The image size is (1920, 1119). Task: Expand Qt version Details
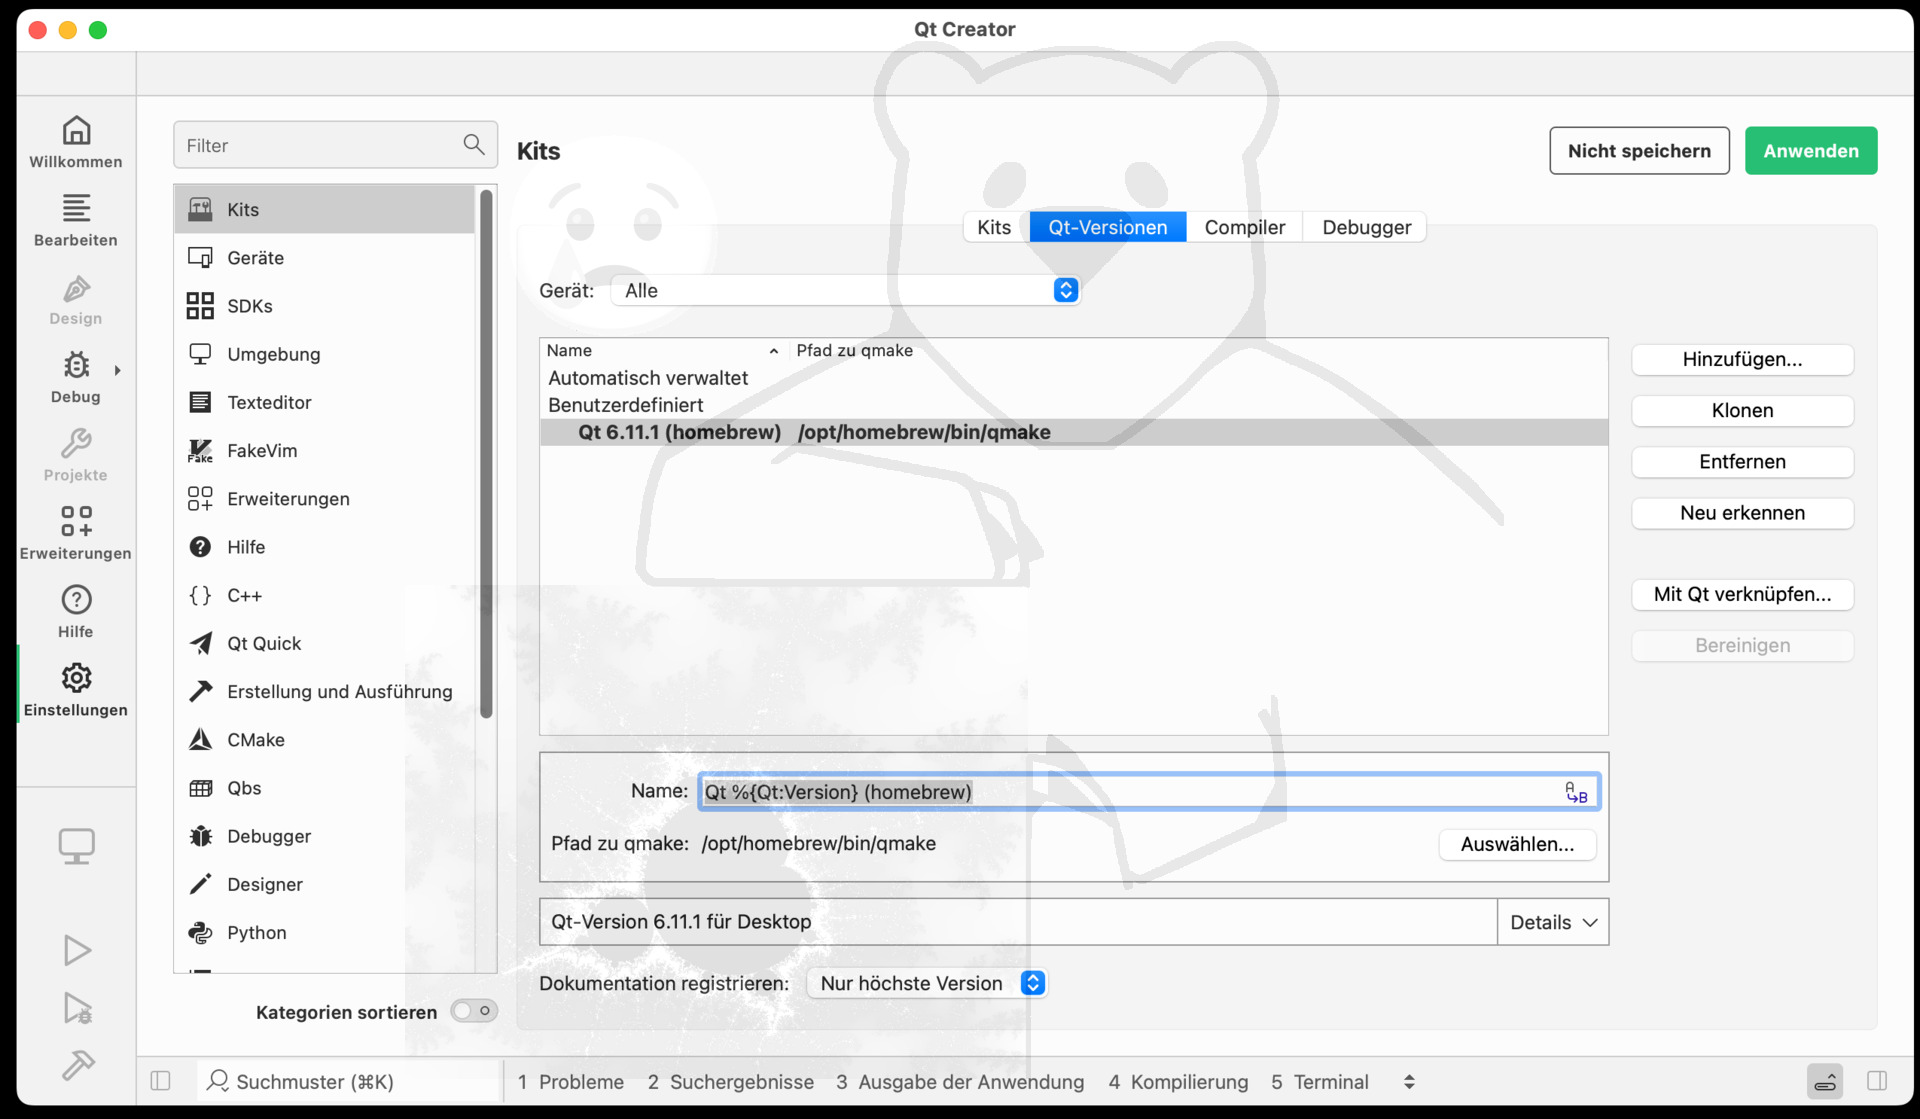1552,922
